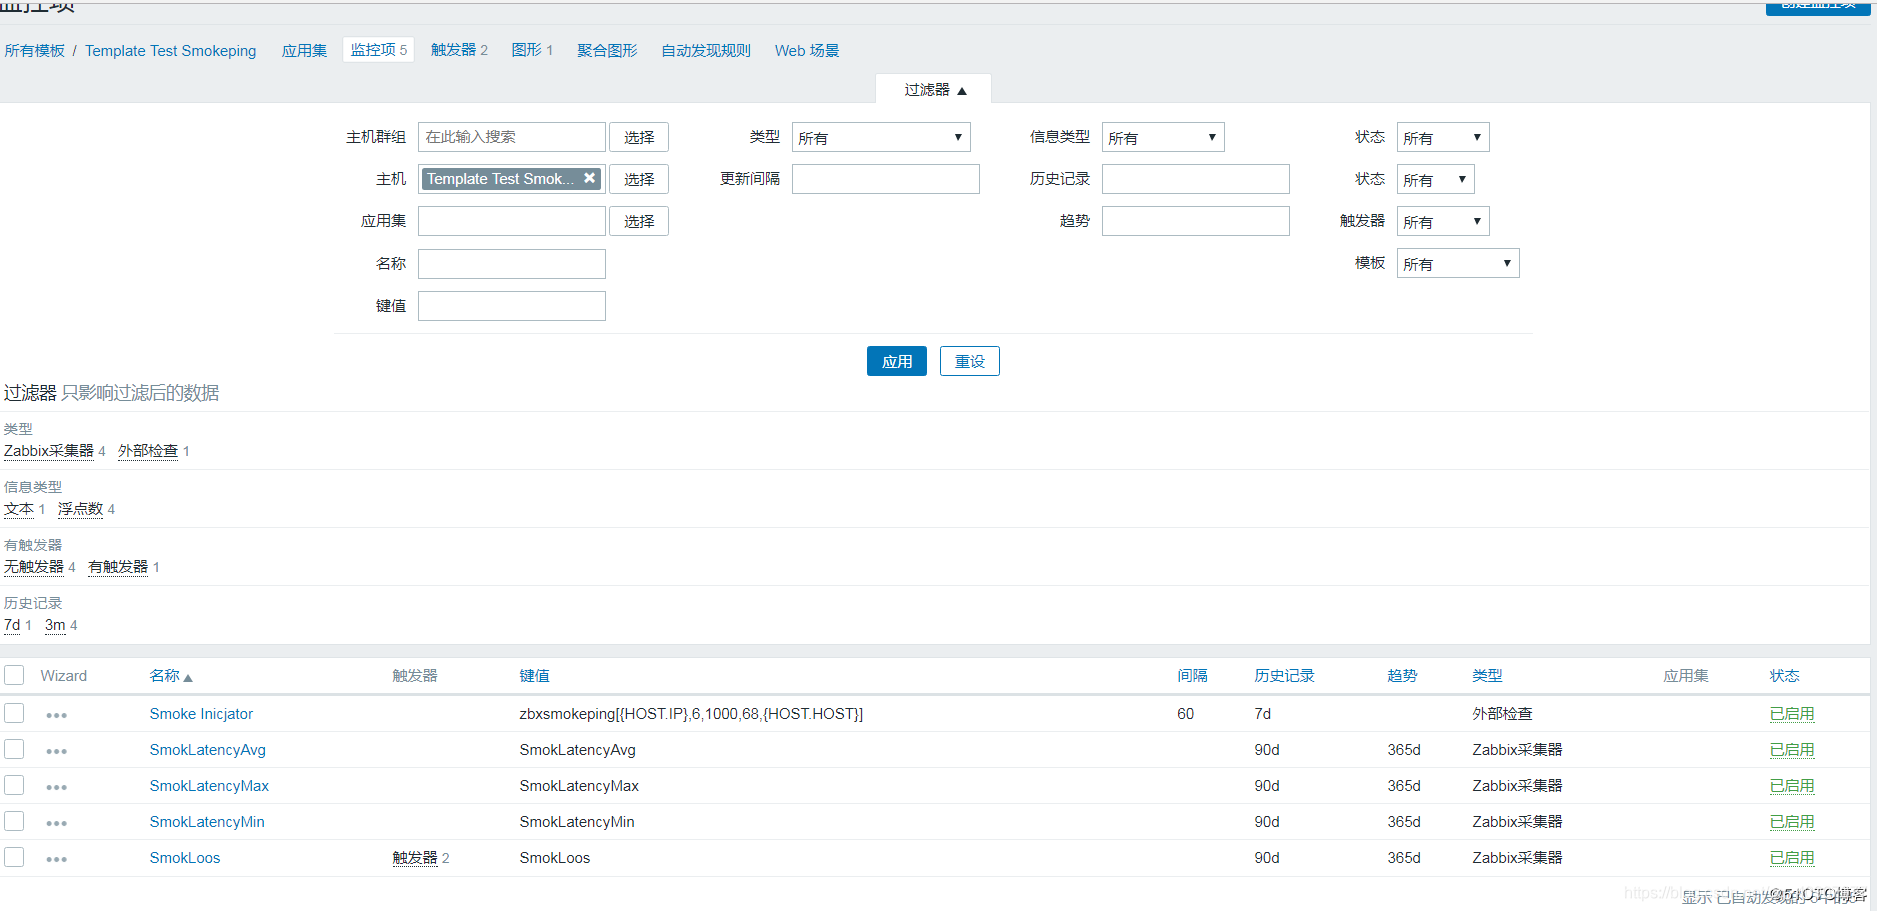Focus the 更新间隔 input field

point(886,179)
